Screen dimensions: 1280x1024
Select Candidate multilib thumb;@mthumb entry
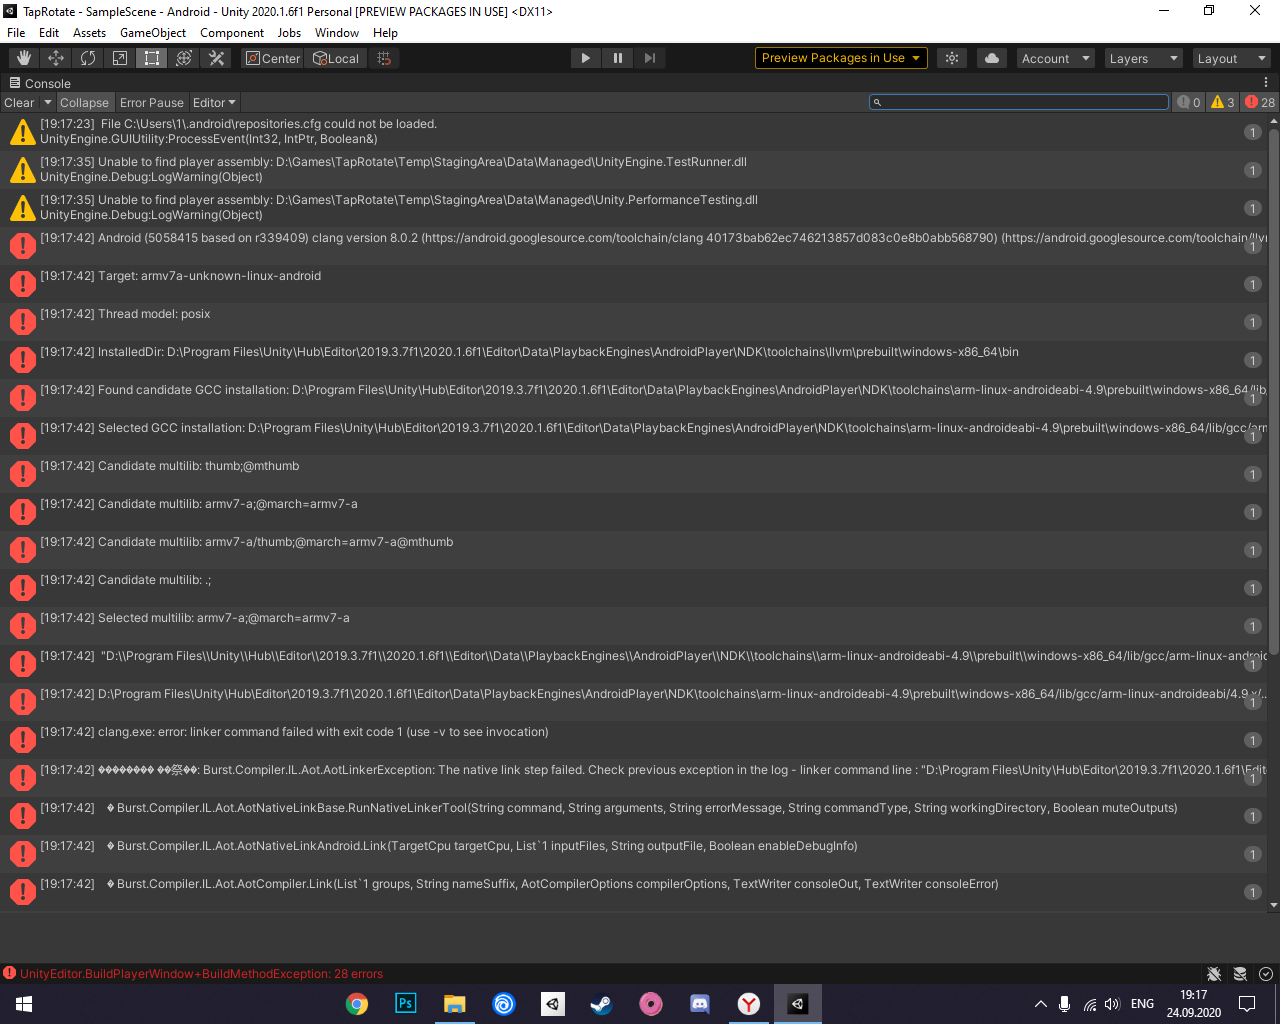(632, 474)
